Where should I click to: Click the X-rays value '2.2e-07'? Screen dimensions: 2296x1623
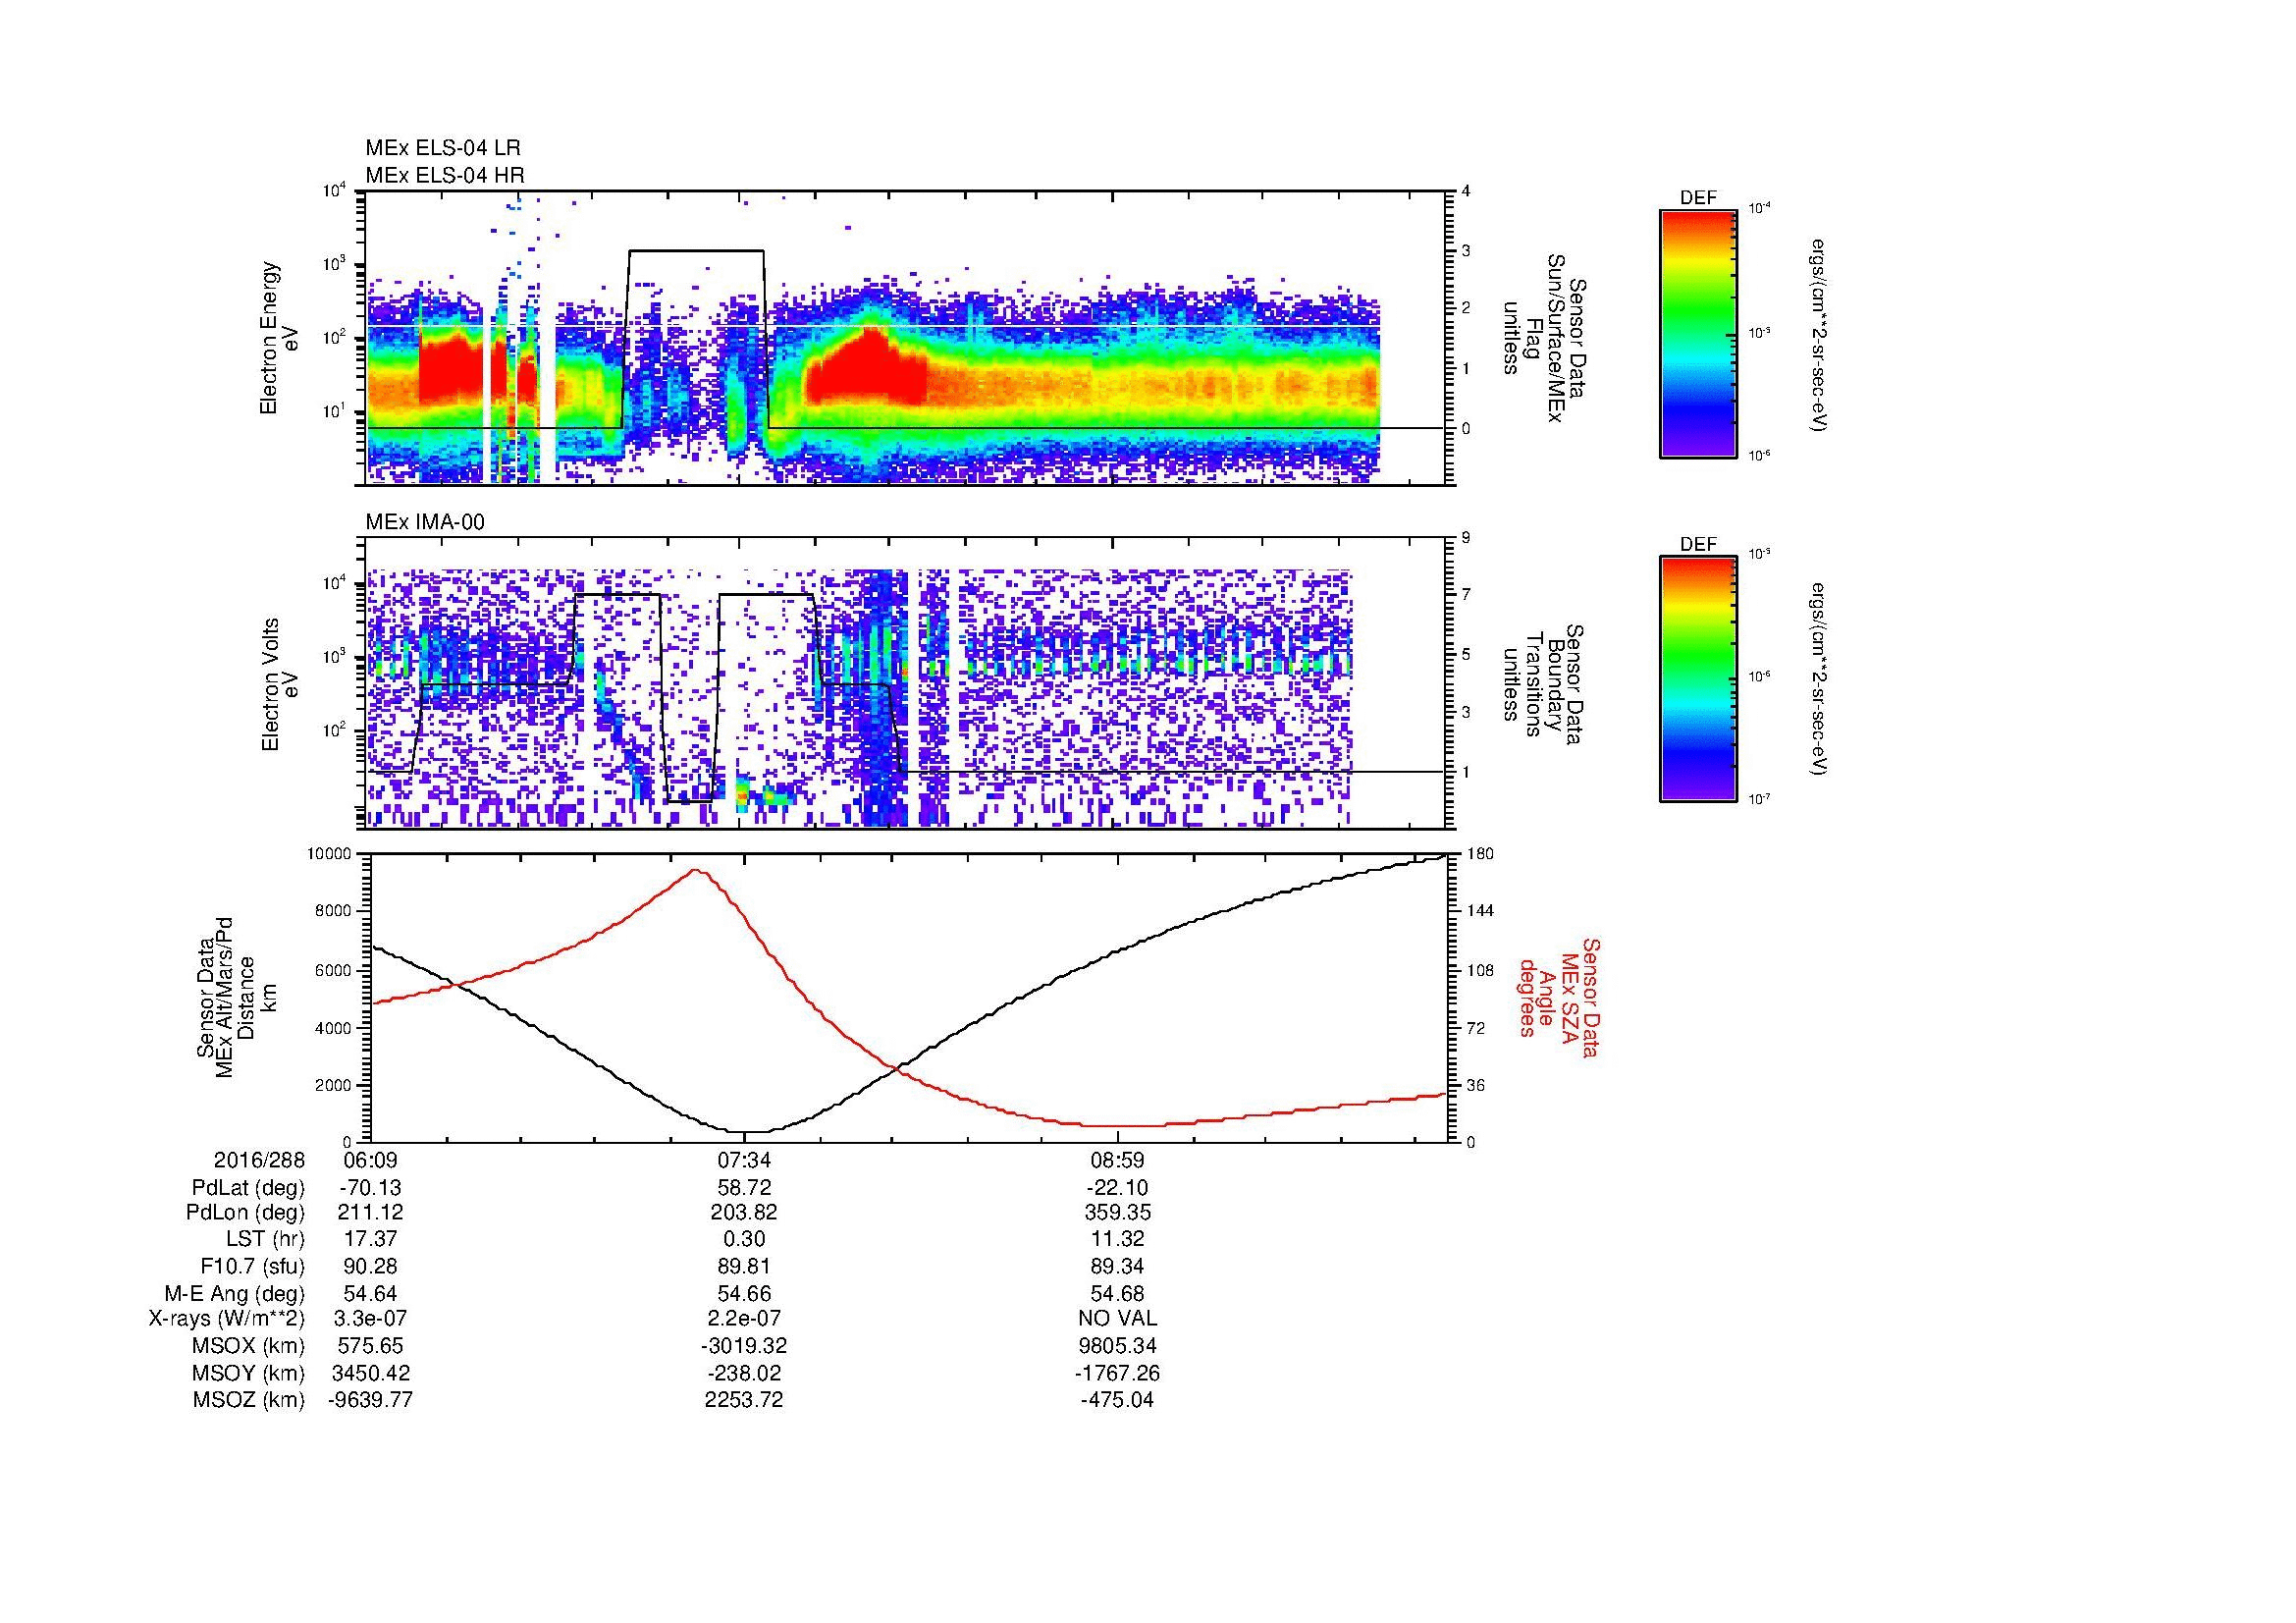pos(744,1319)
